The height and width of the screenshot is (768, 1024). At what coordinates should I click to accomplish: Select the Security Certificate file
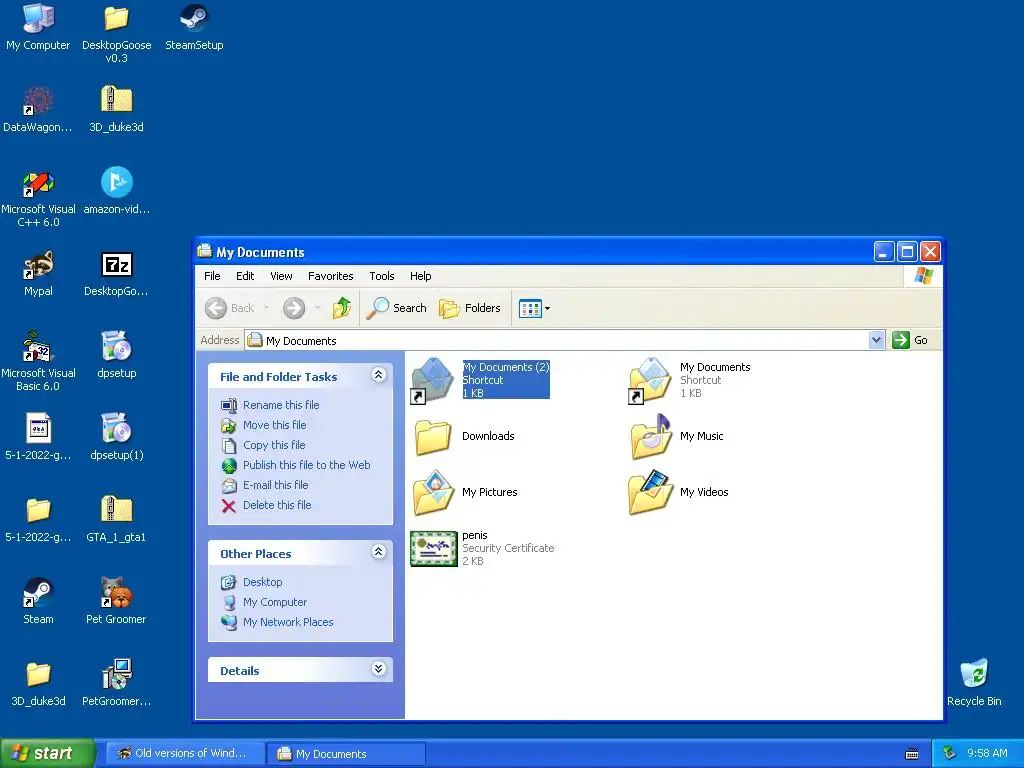coord(483,548)
